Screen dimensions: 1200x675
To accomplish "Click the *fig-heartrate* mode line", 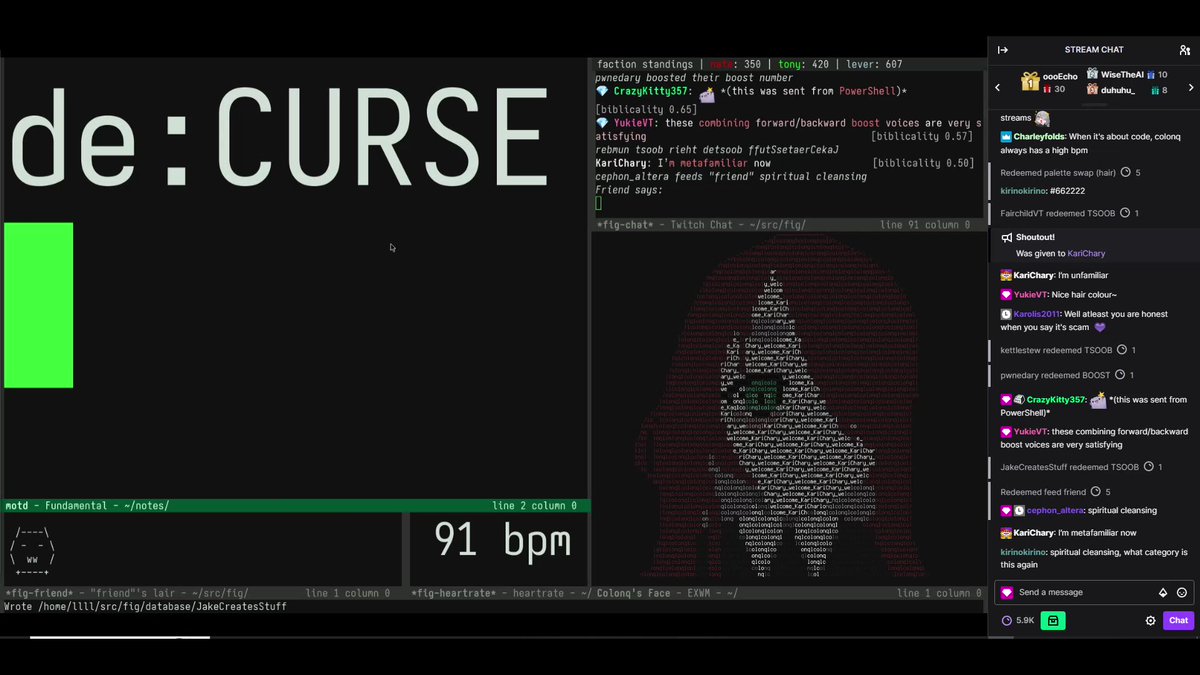I will click(500, 593).
